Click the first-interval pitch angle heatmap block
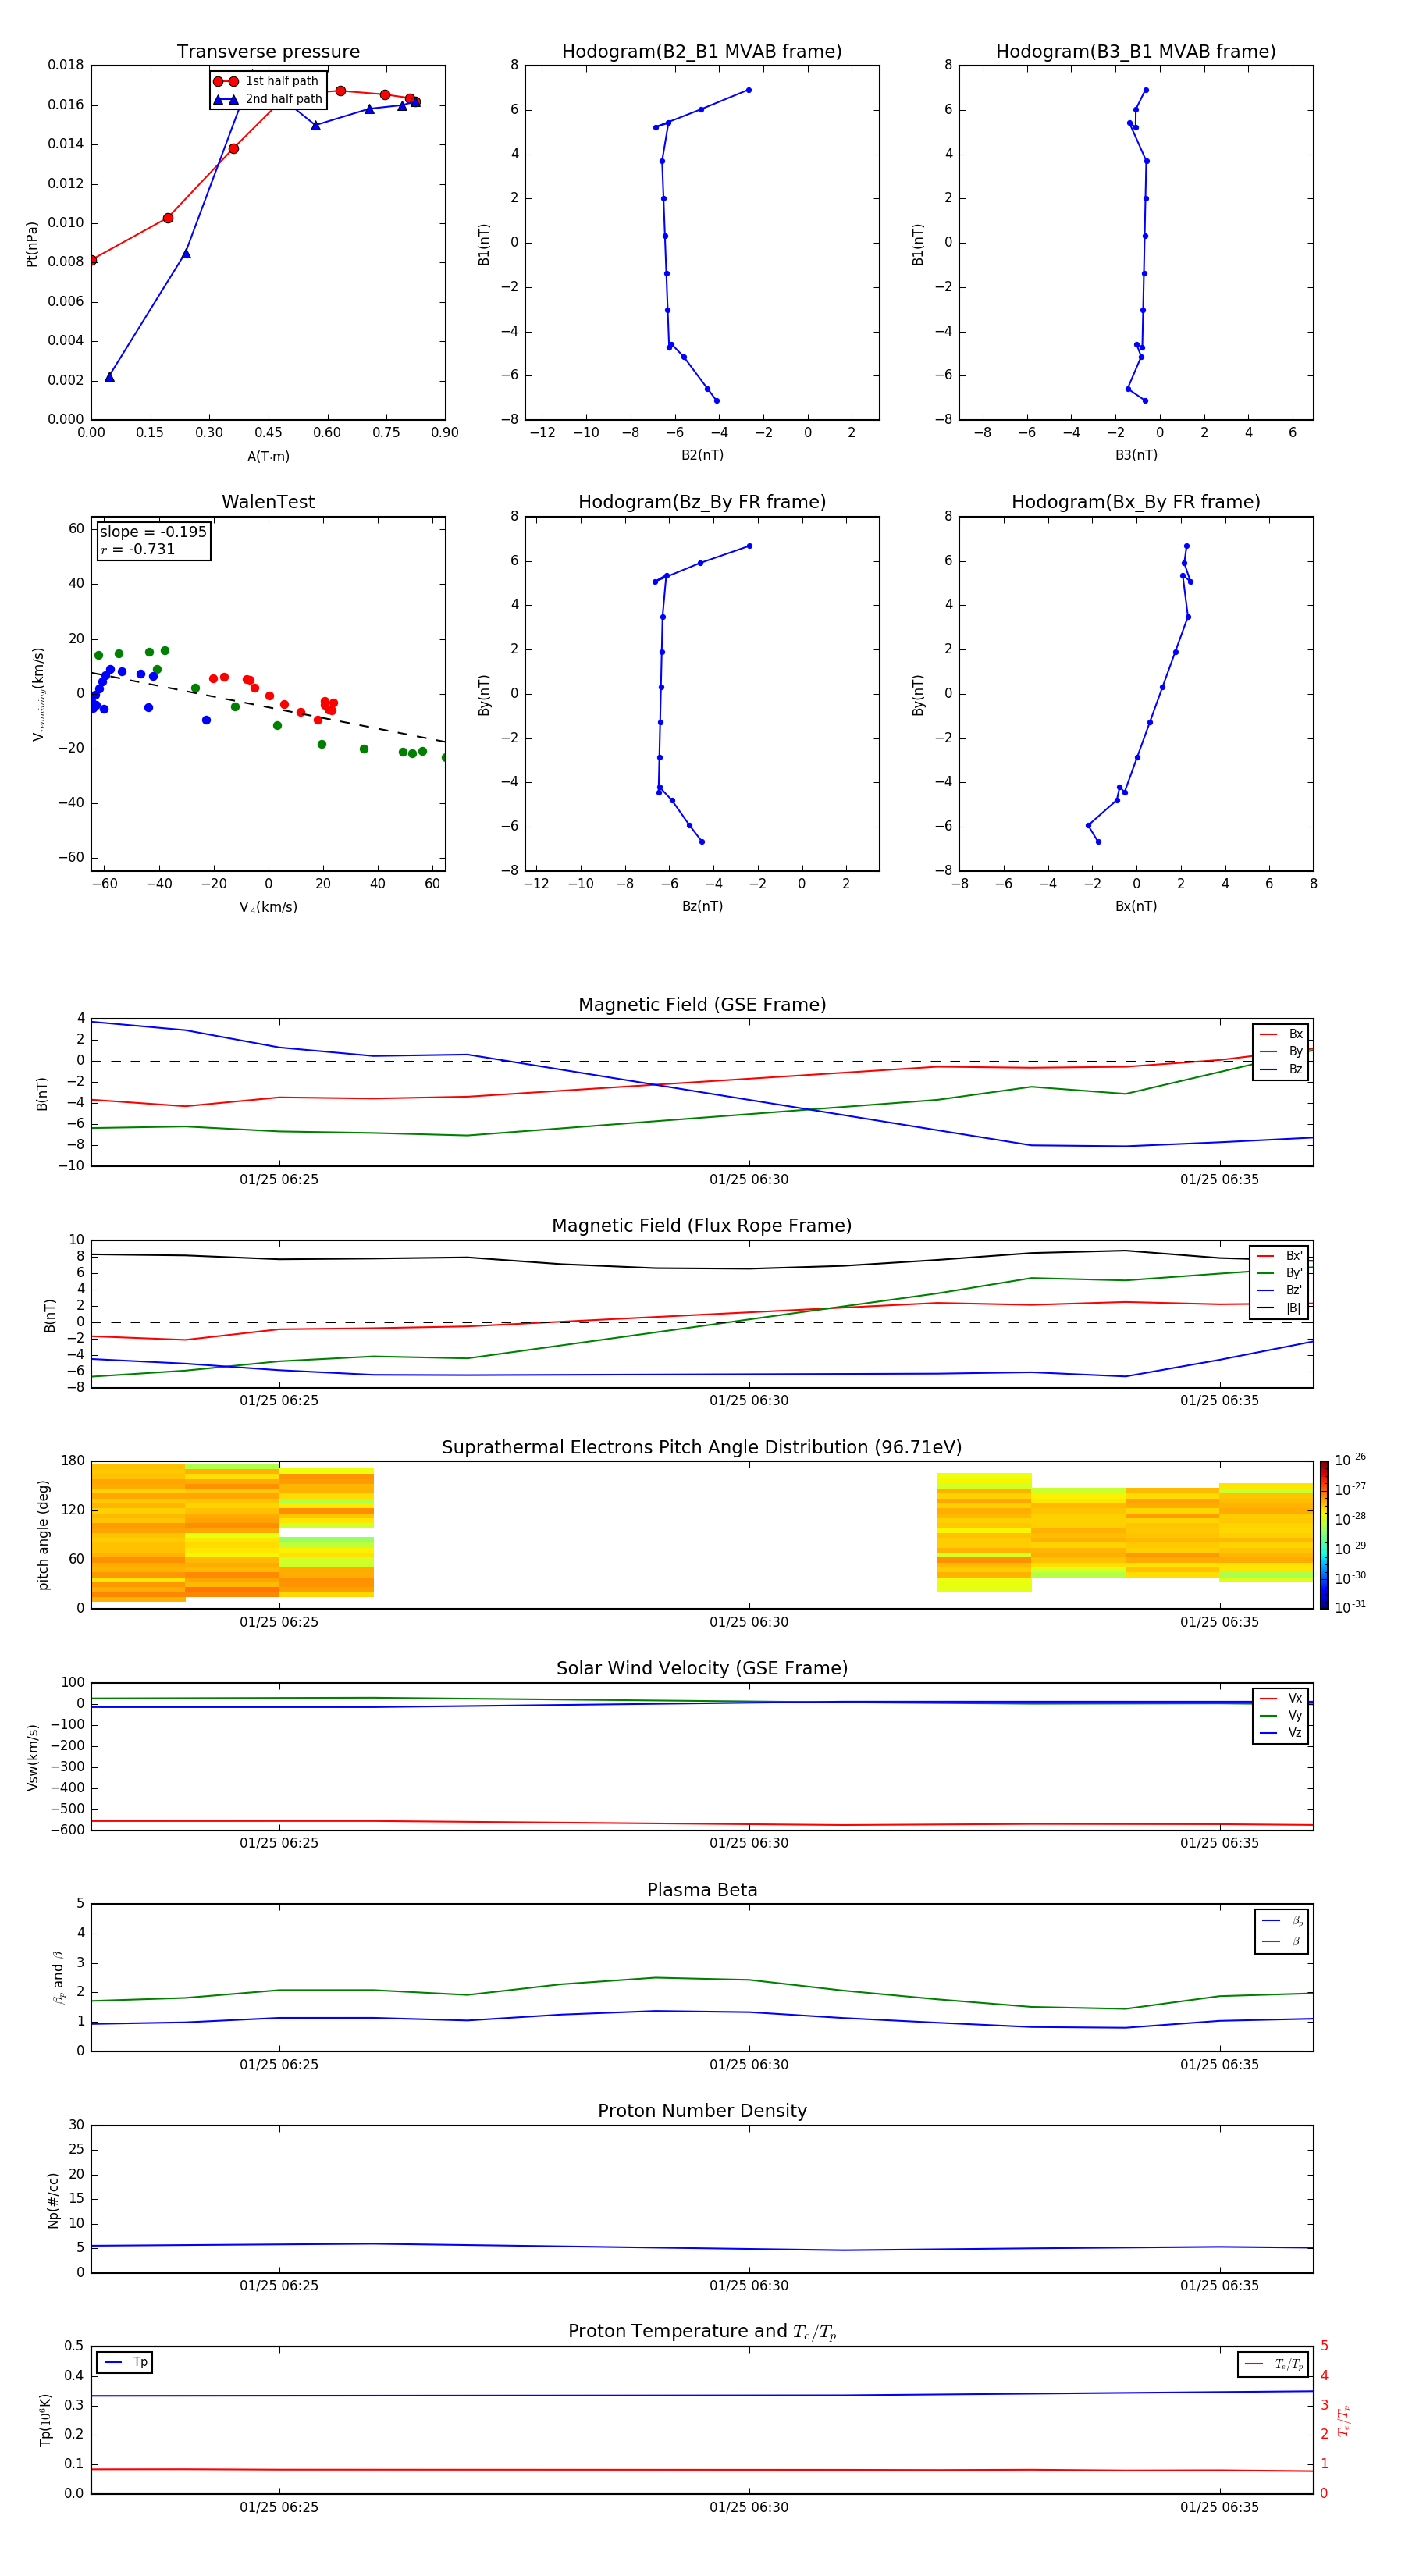 coord(138,1532)
